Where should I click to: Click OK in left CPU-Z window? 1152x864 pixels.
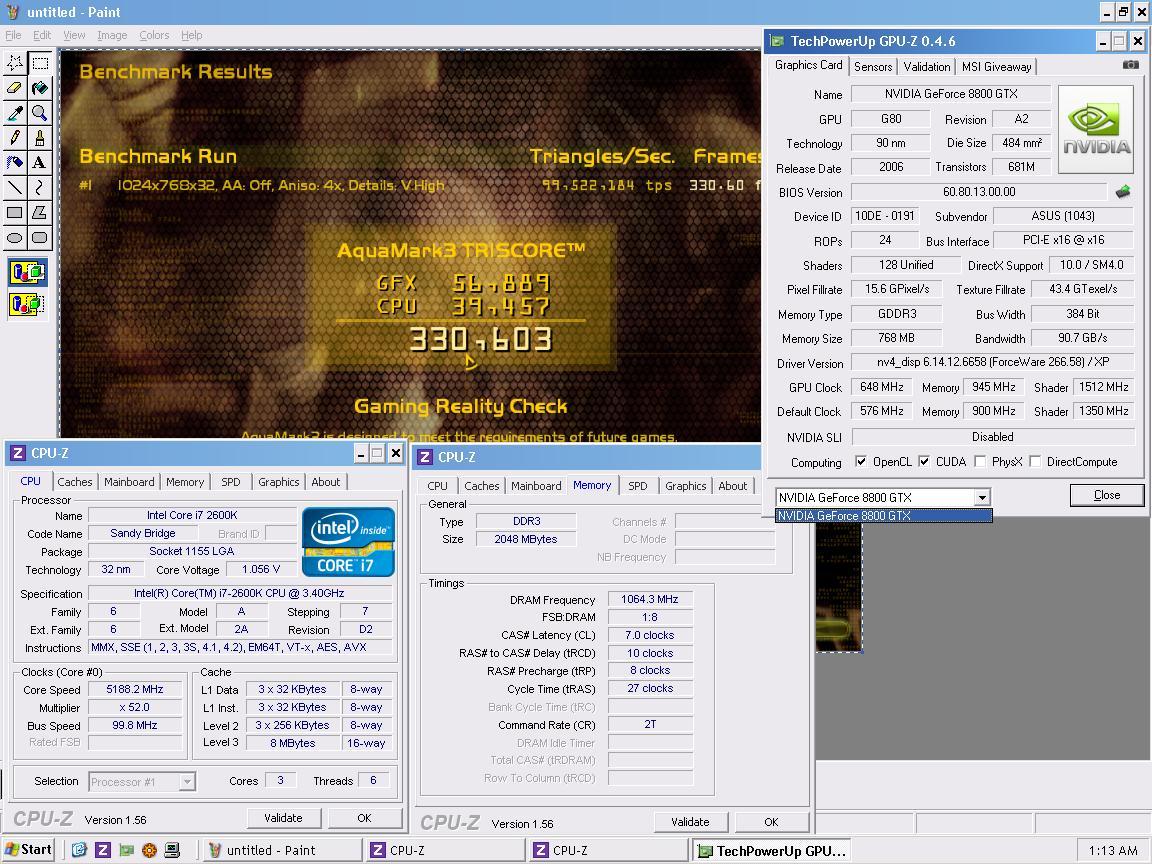tap(364, 818)
